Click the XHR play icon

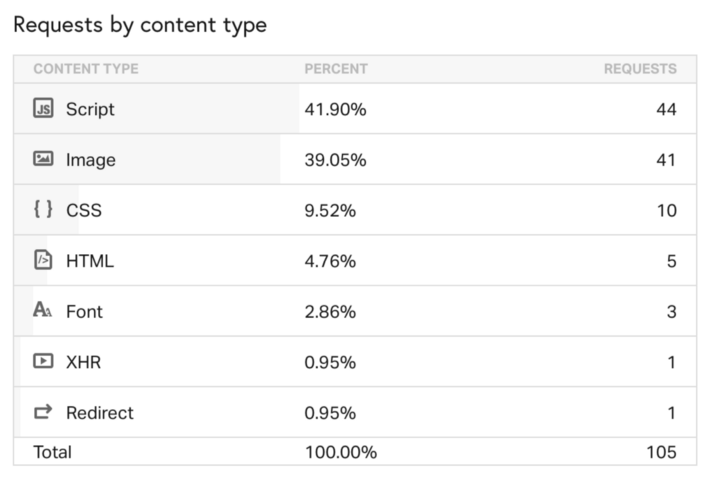click(43, 361)
